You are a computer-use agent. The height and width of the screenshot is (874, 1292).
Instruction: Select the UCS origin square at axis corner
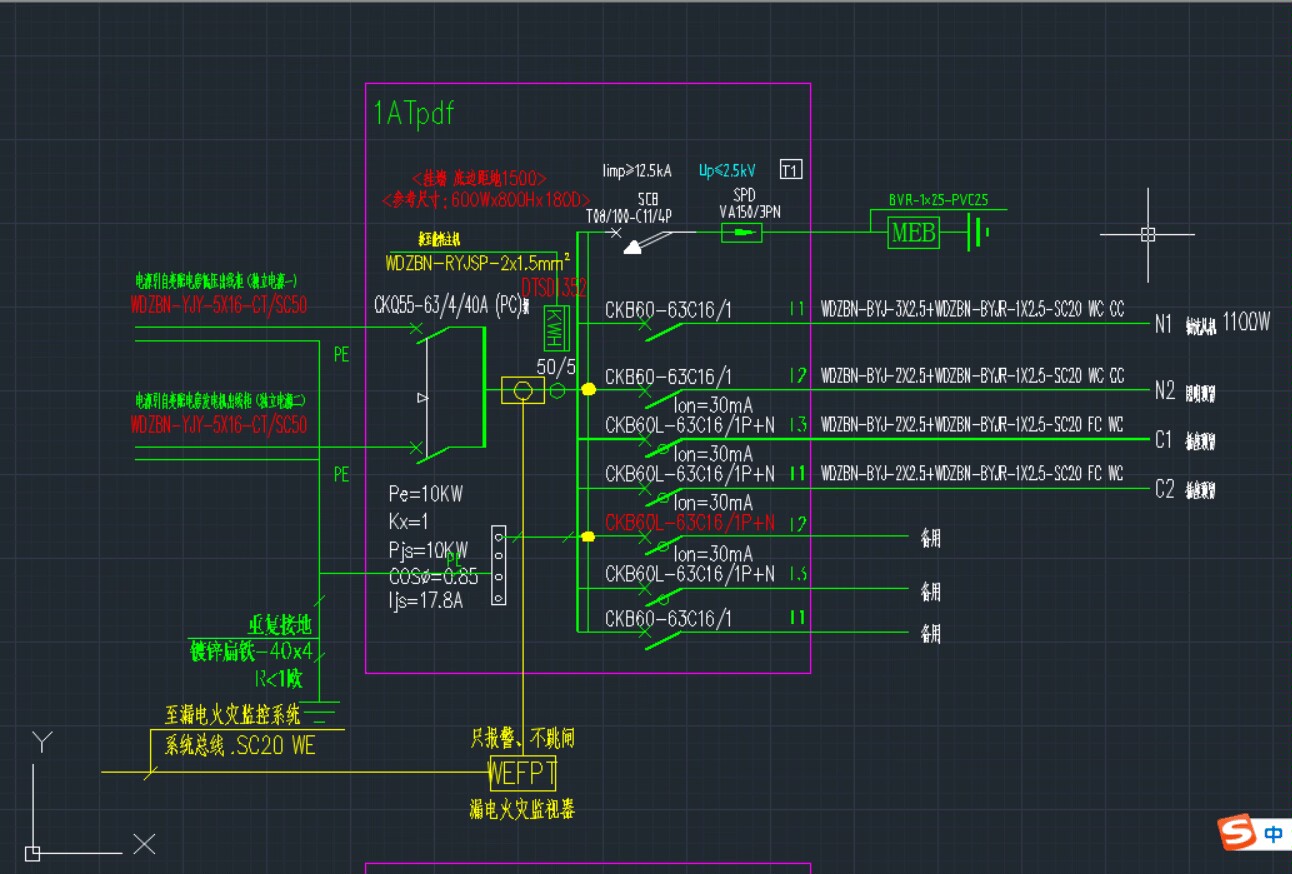(32, 853)
